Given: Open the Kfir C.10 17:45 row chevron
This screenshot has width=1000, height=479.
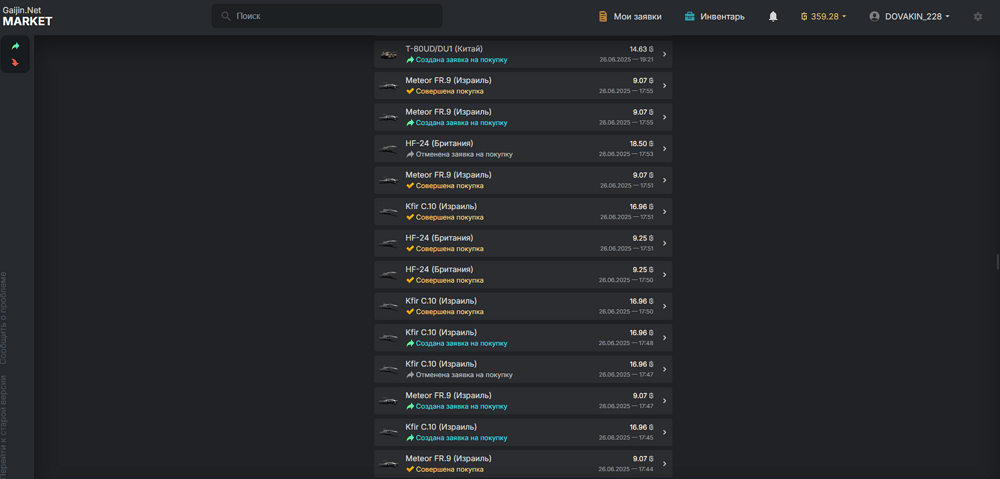Looking at the screenshot, I should tap(664, 432).
